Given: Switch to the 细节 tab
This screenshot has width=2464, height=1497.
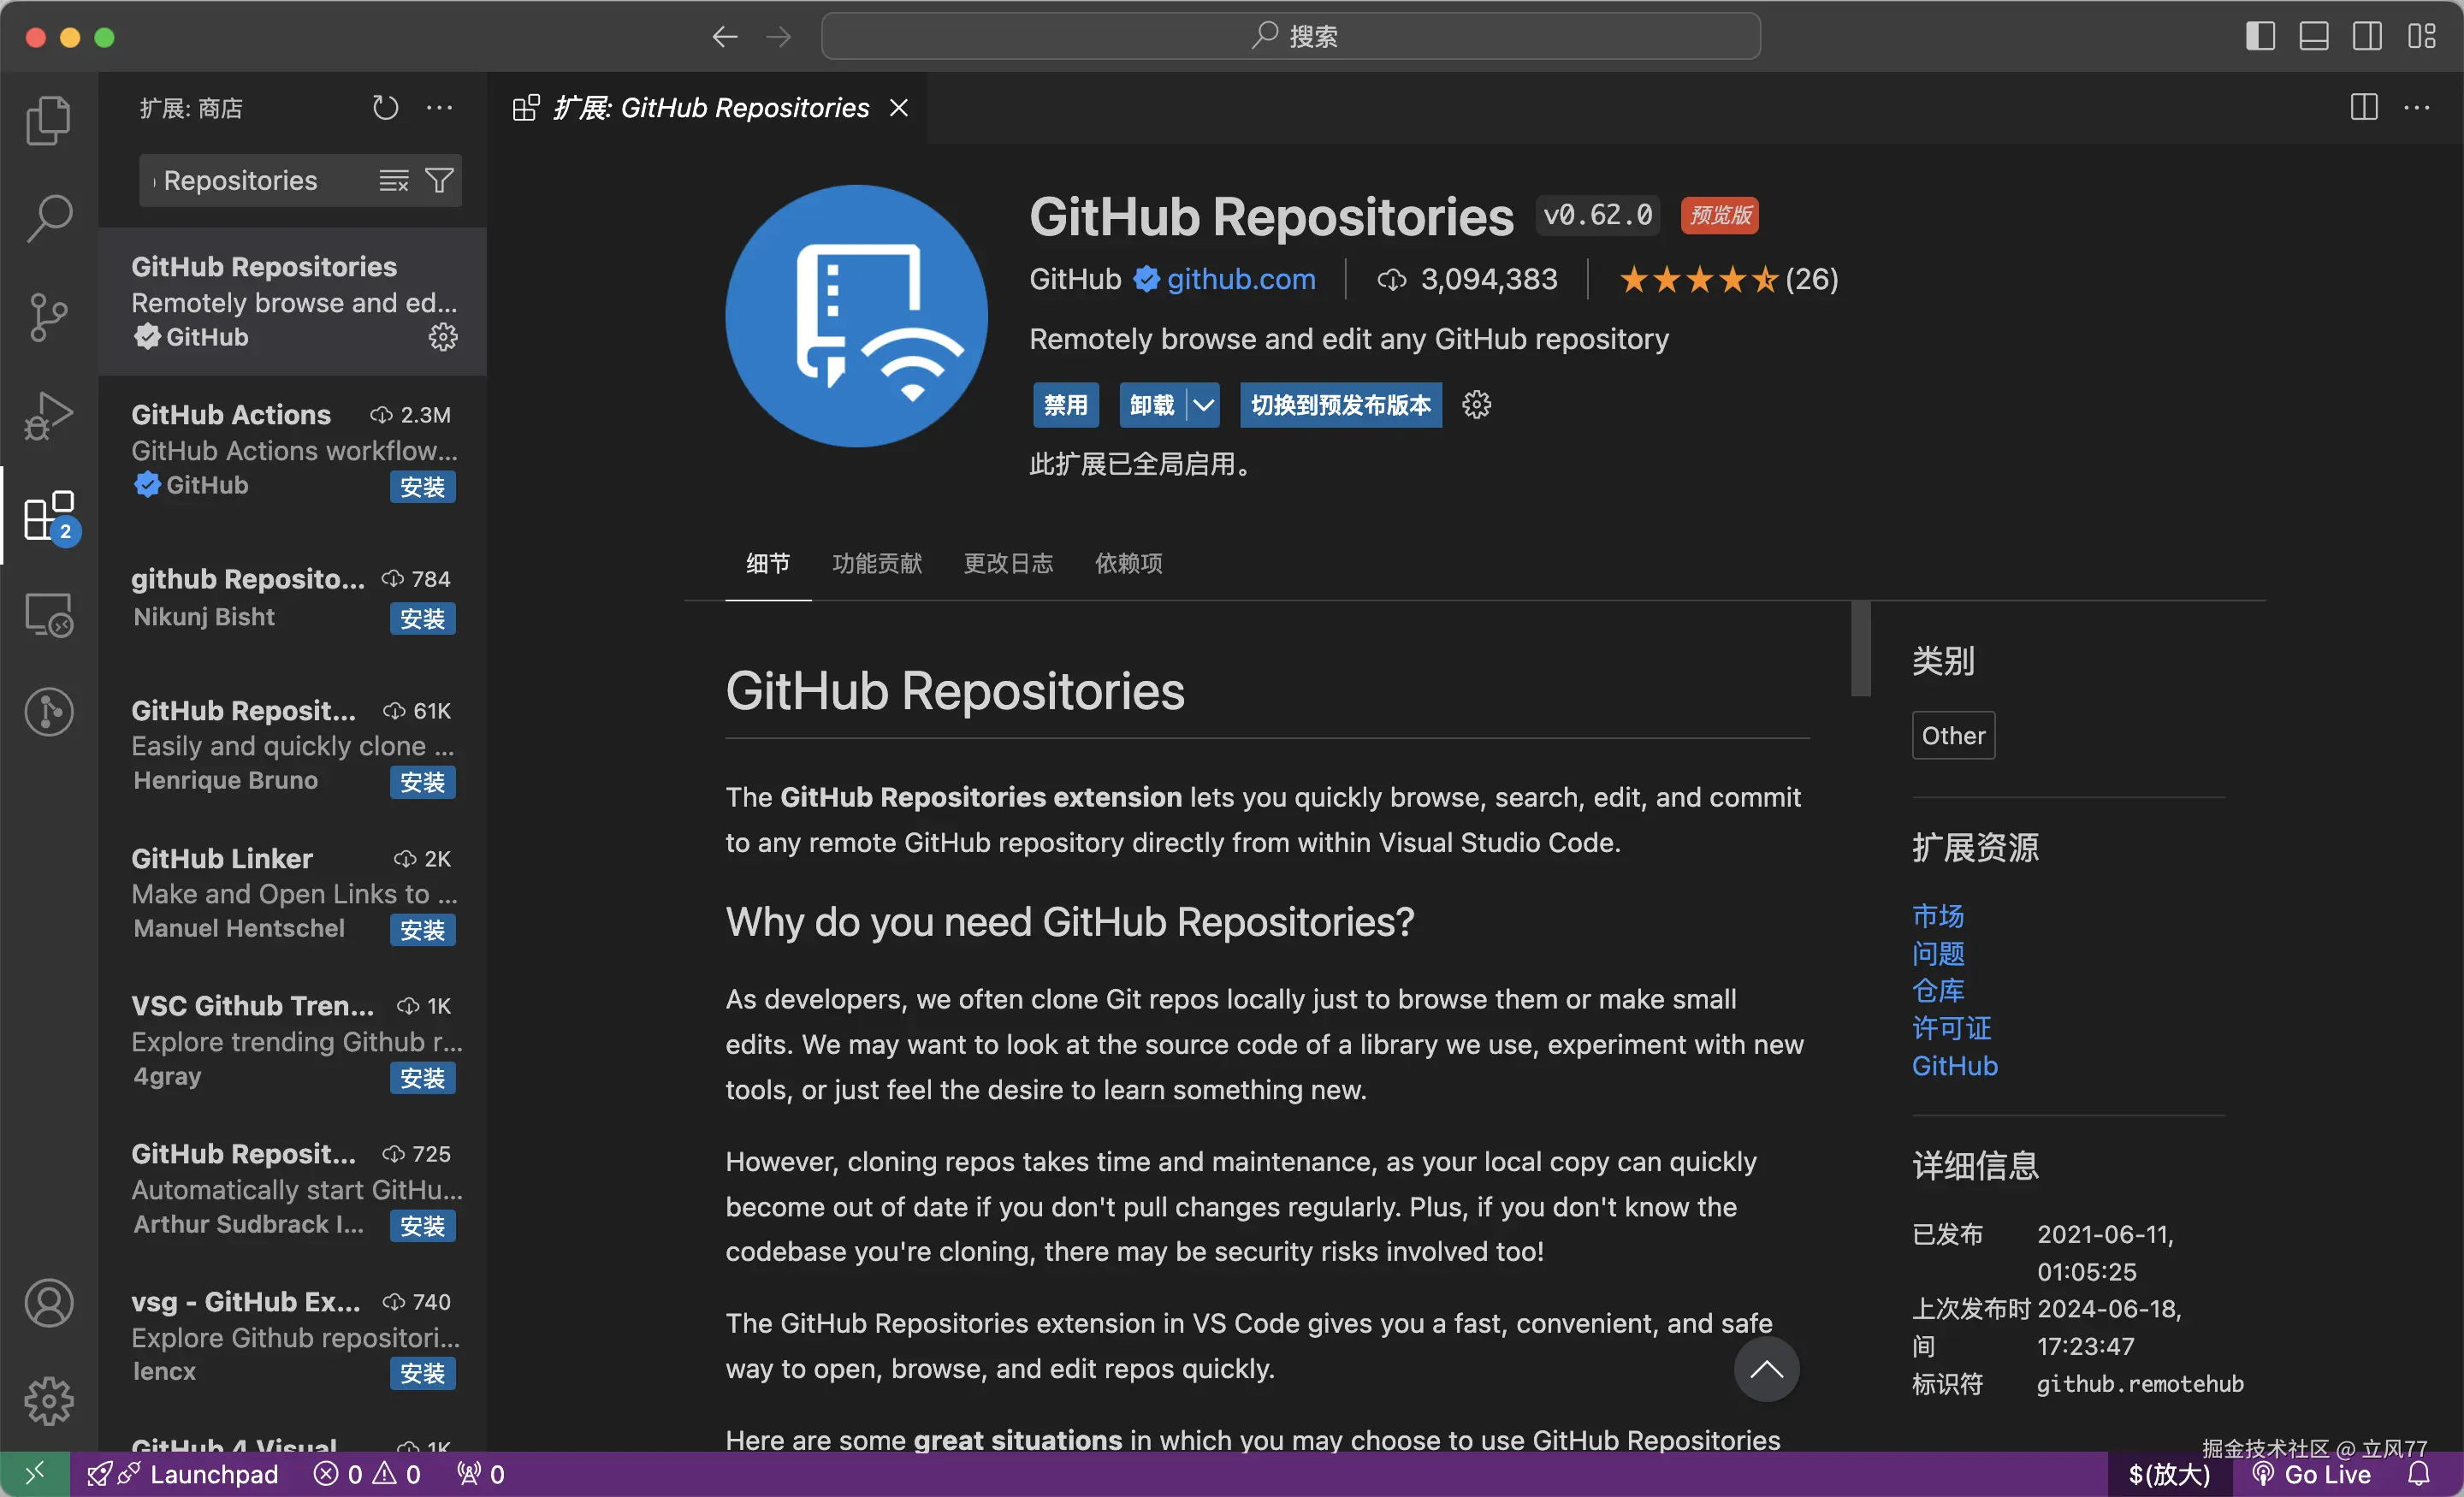Looking at the screenshot, I should tap(768, 563).
